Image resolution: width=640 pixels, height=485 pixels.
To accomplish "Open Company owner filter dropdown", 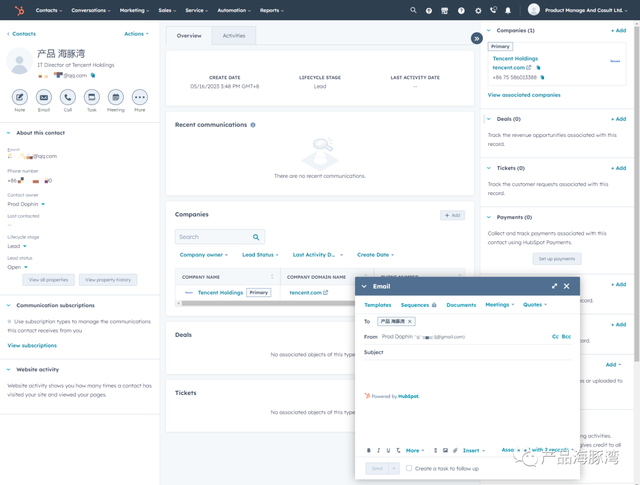I will 204,255.
